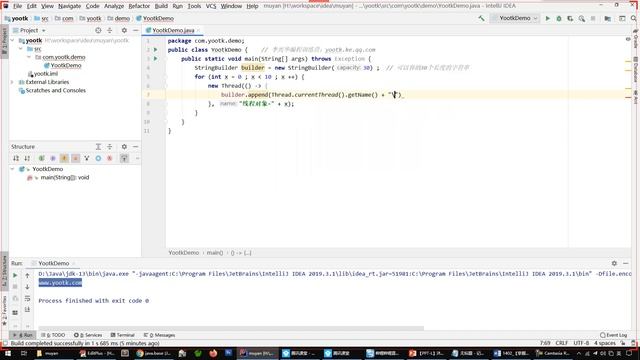
Task: Collapse the com.yootk.demo package node
Action: (x=29, y=57)
